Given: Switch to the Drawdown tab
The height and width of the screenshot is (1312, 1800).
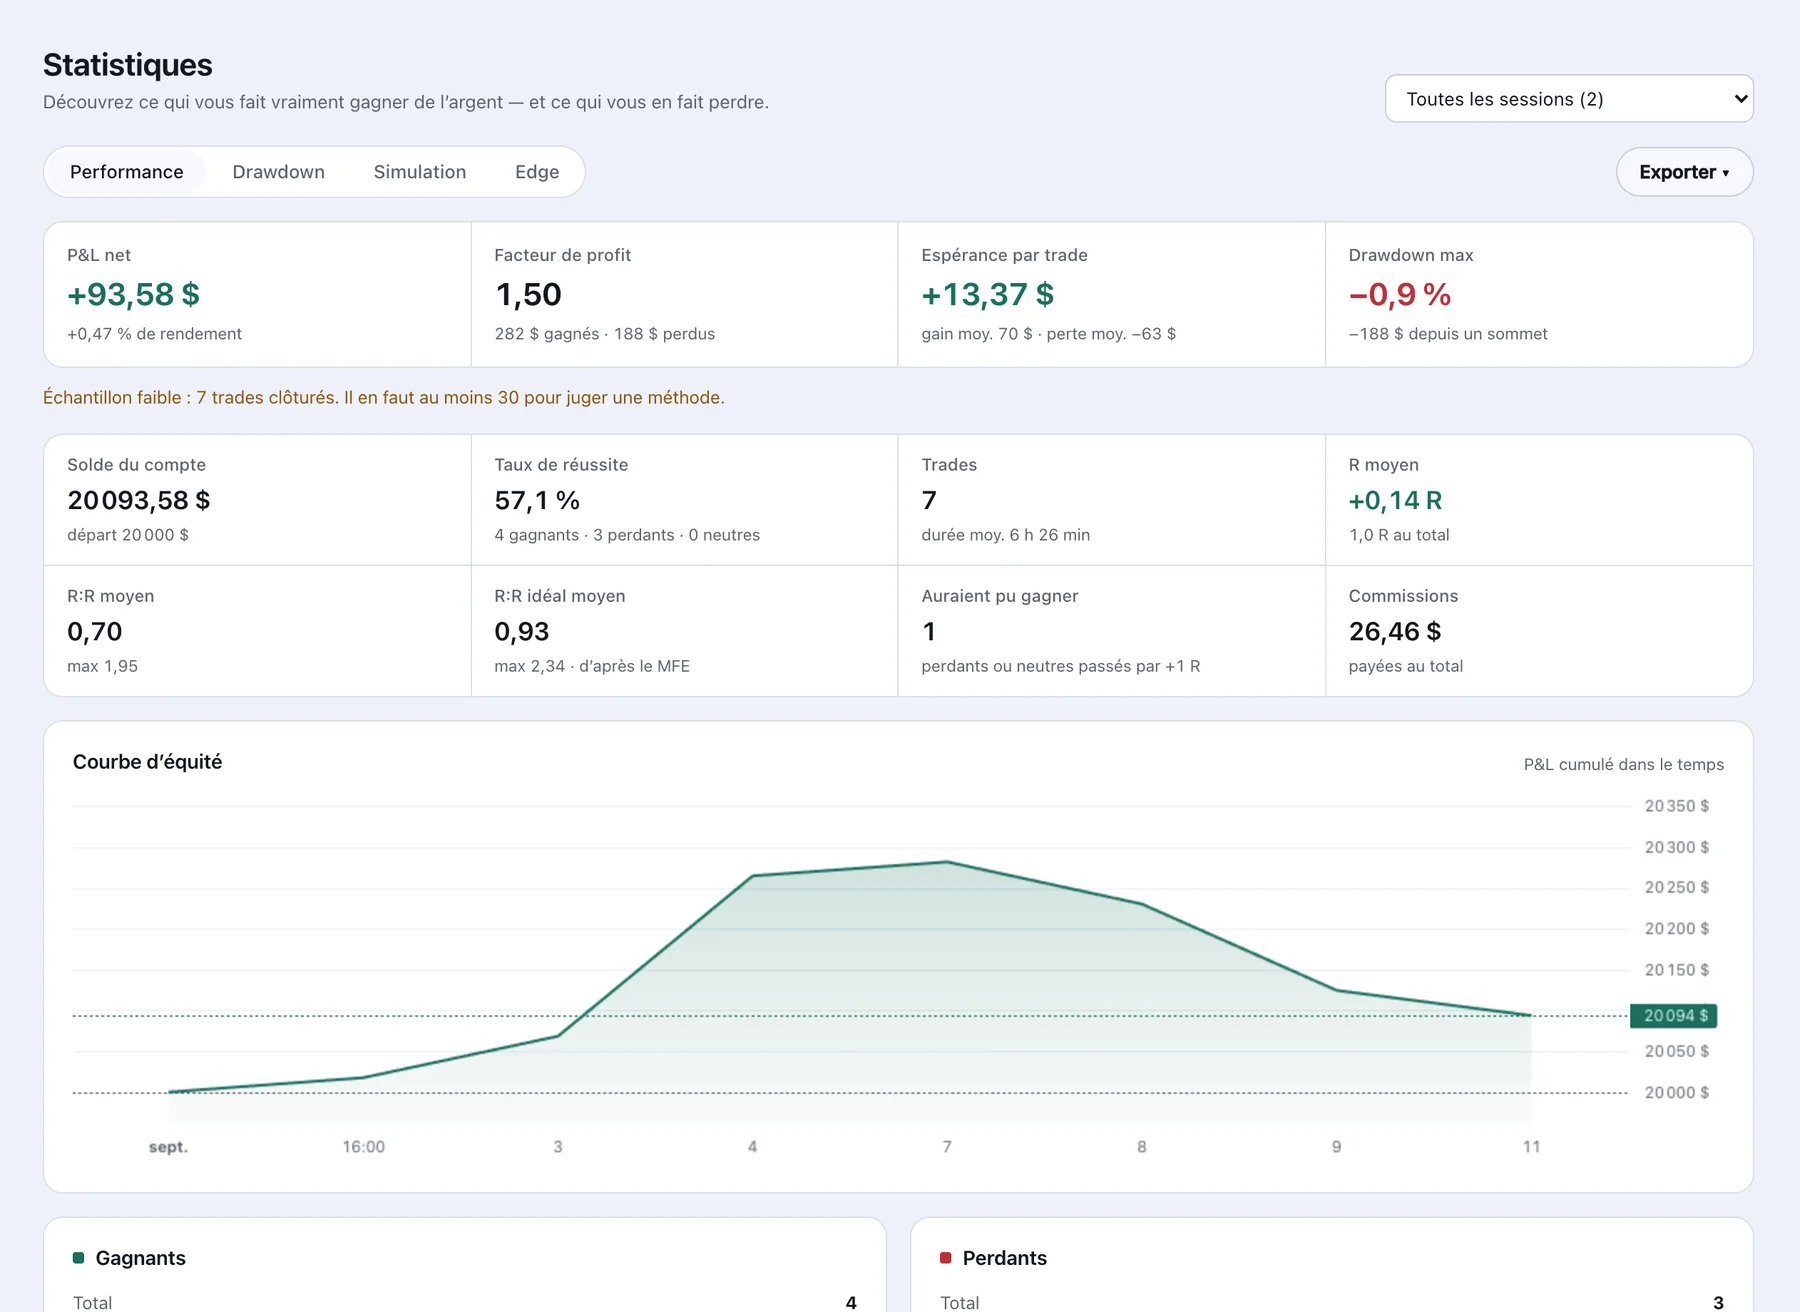Looking at the screenshot, I should point(279,172).
